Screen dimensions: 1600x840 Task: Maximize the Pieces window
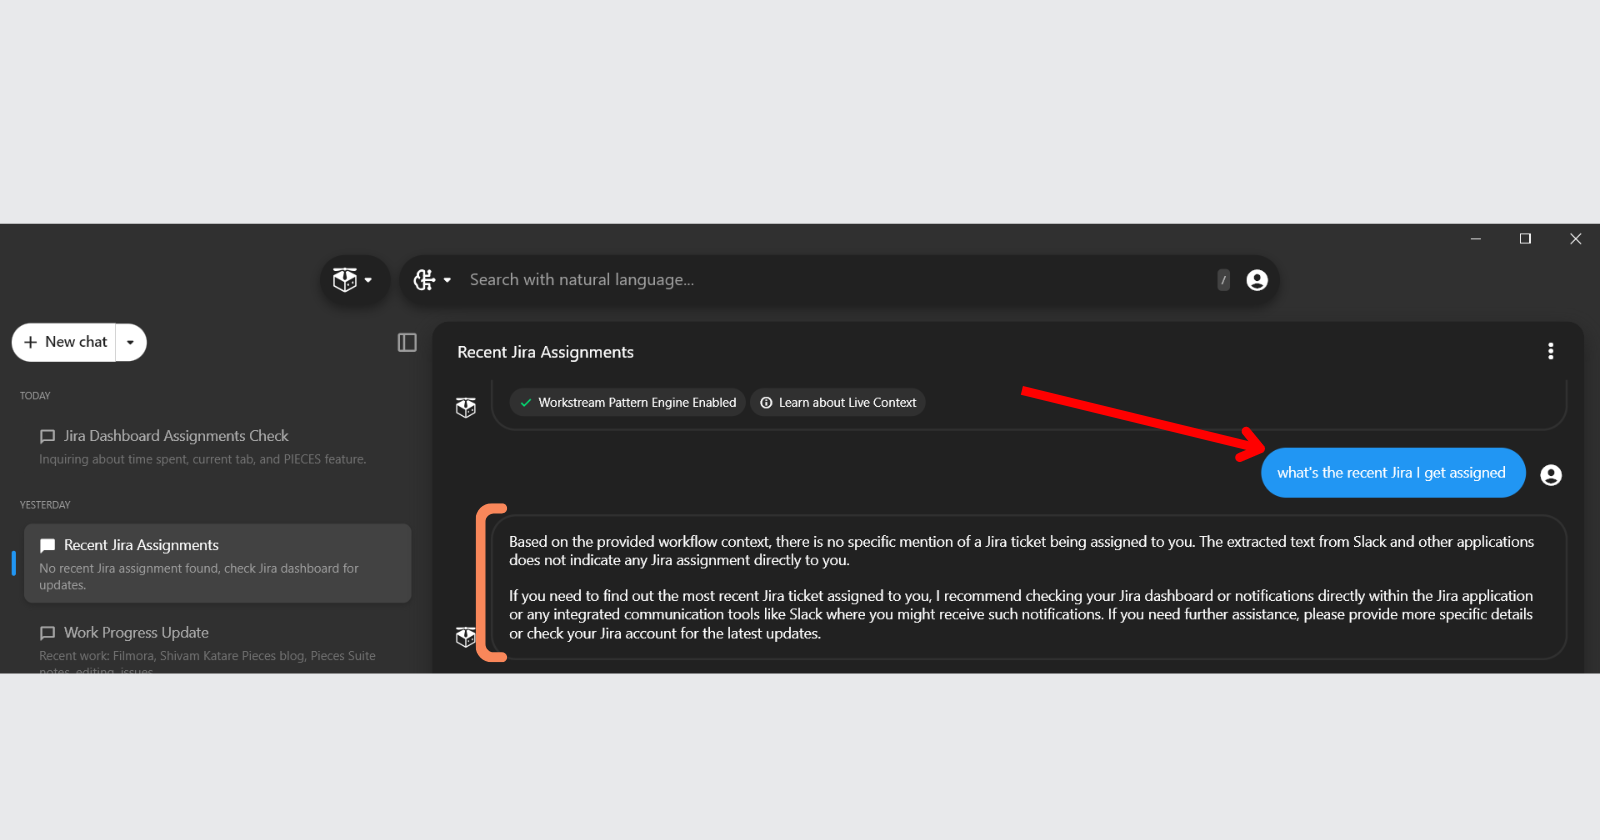[x=1525, y=239]
